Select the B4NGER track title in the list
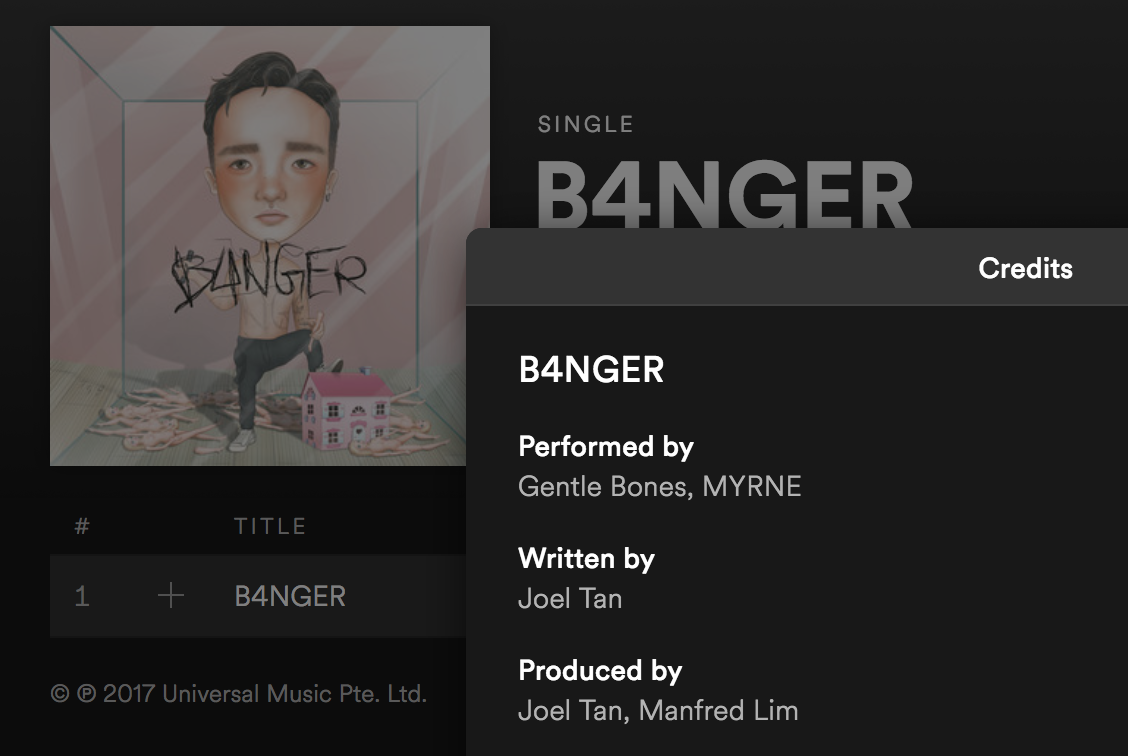1128x756 pixels. [290, 596]
